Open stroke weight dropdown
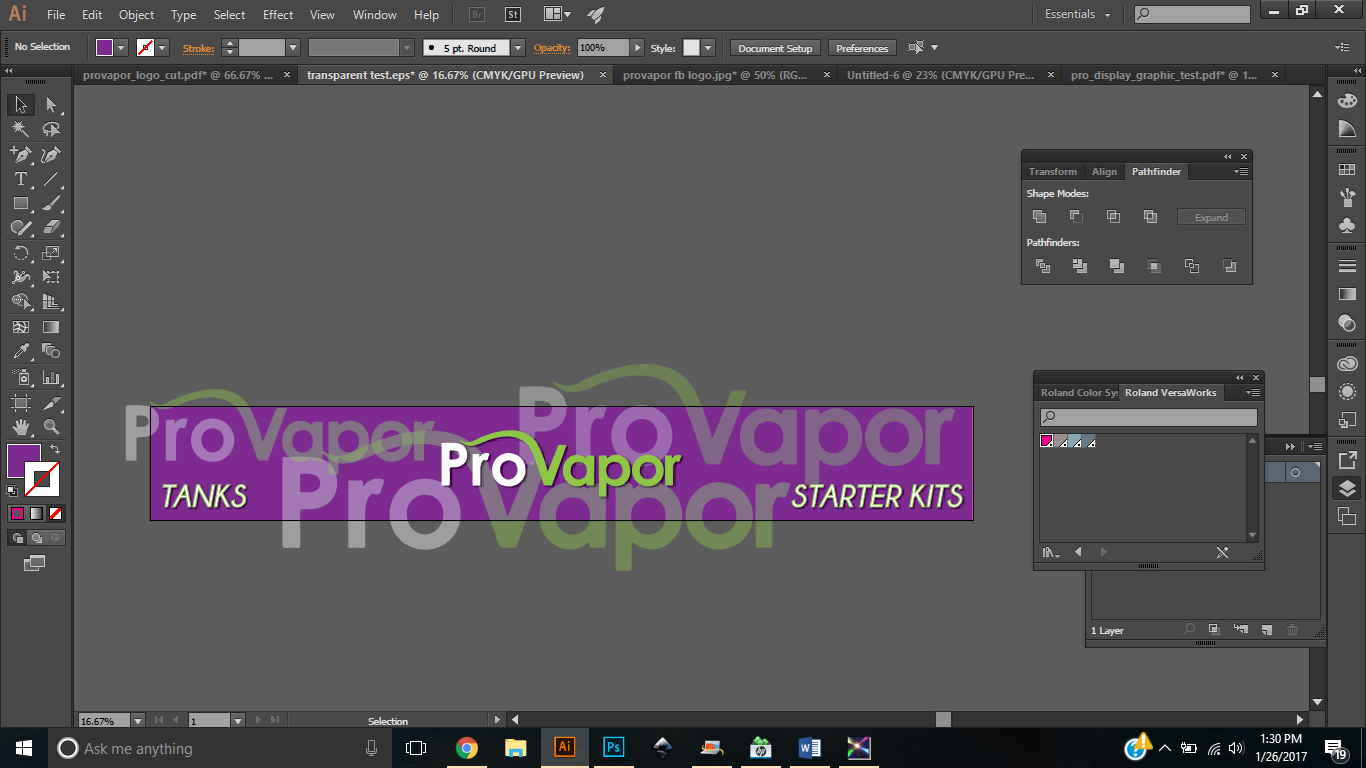Viewport: 1366px width, 768px height. coord(293,47)
